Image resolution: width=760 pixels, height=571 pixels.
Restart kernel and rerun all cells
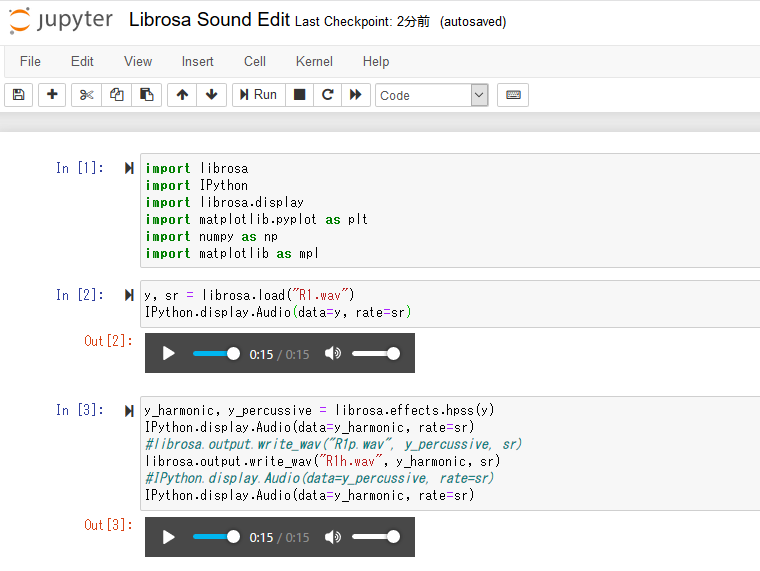coord(354,95)
